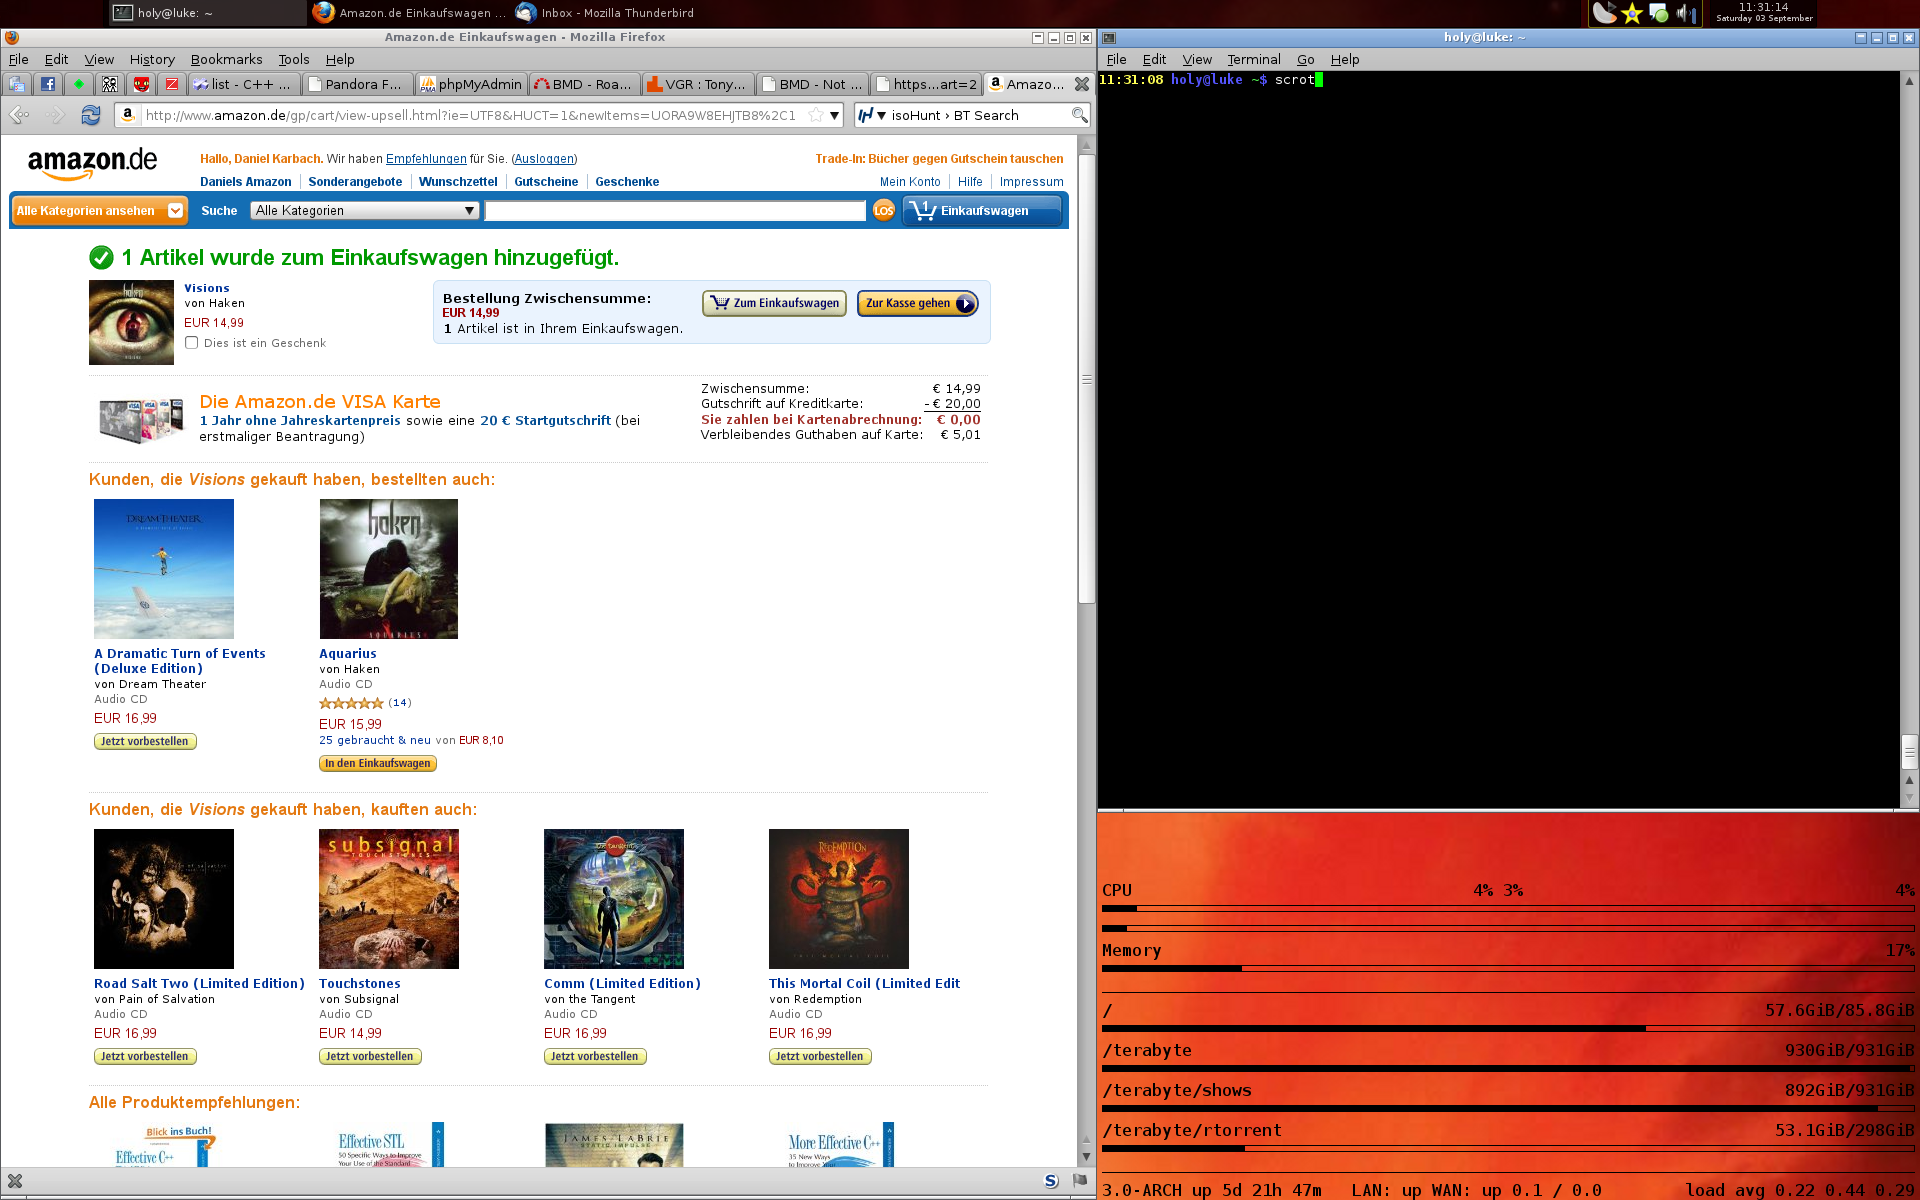This screenshot has height=1200, width=1920.
Task: Click the Ausloggen link
Action: [x=545, y=159]
